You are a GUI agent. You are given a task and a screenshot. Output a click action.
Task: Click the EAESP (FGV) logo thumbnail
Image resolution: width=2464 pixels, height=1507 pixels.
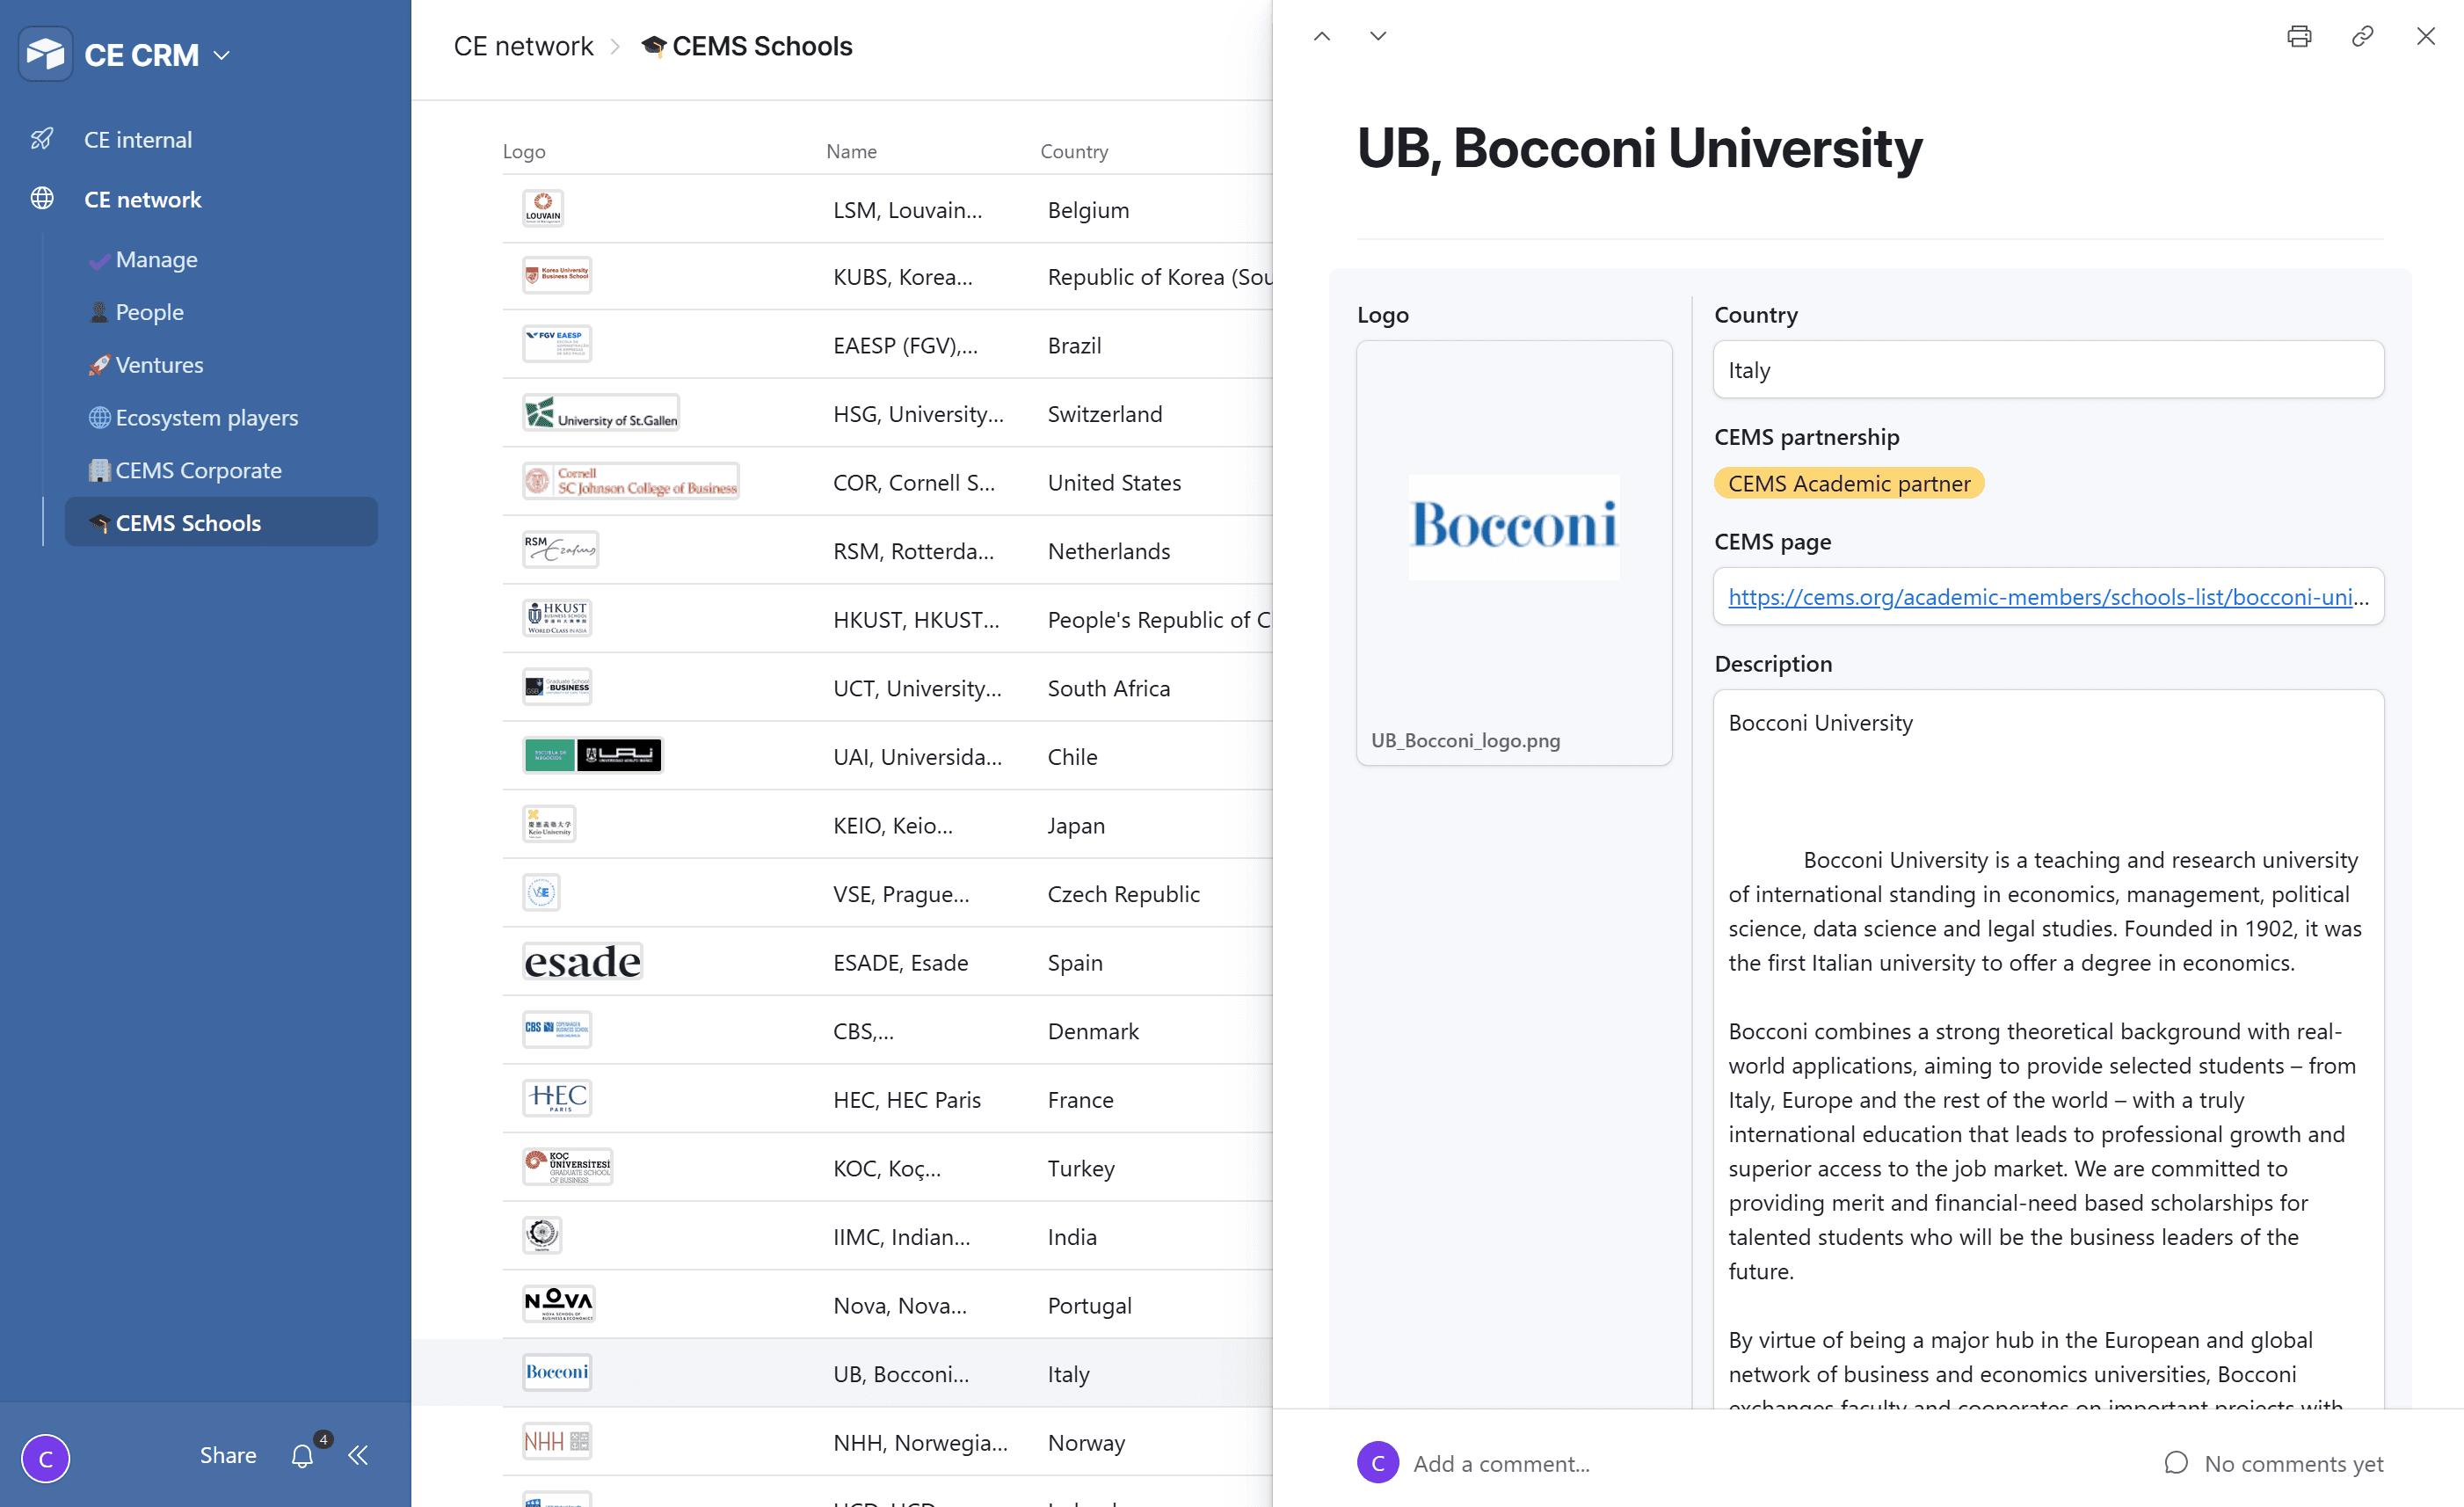point(557,343)
